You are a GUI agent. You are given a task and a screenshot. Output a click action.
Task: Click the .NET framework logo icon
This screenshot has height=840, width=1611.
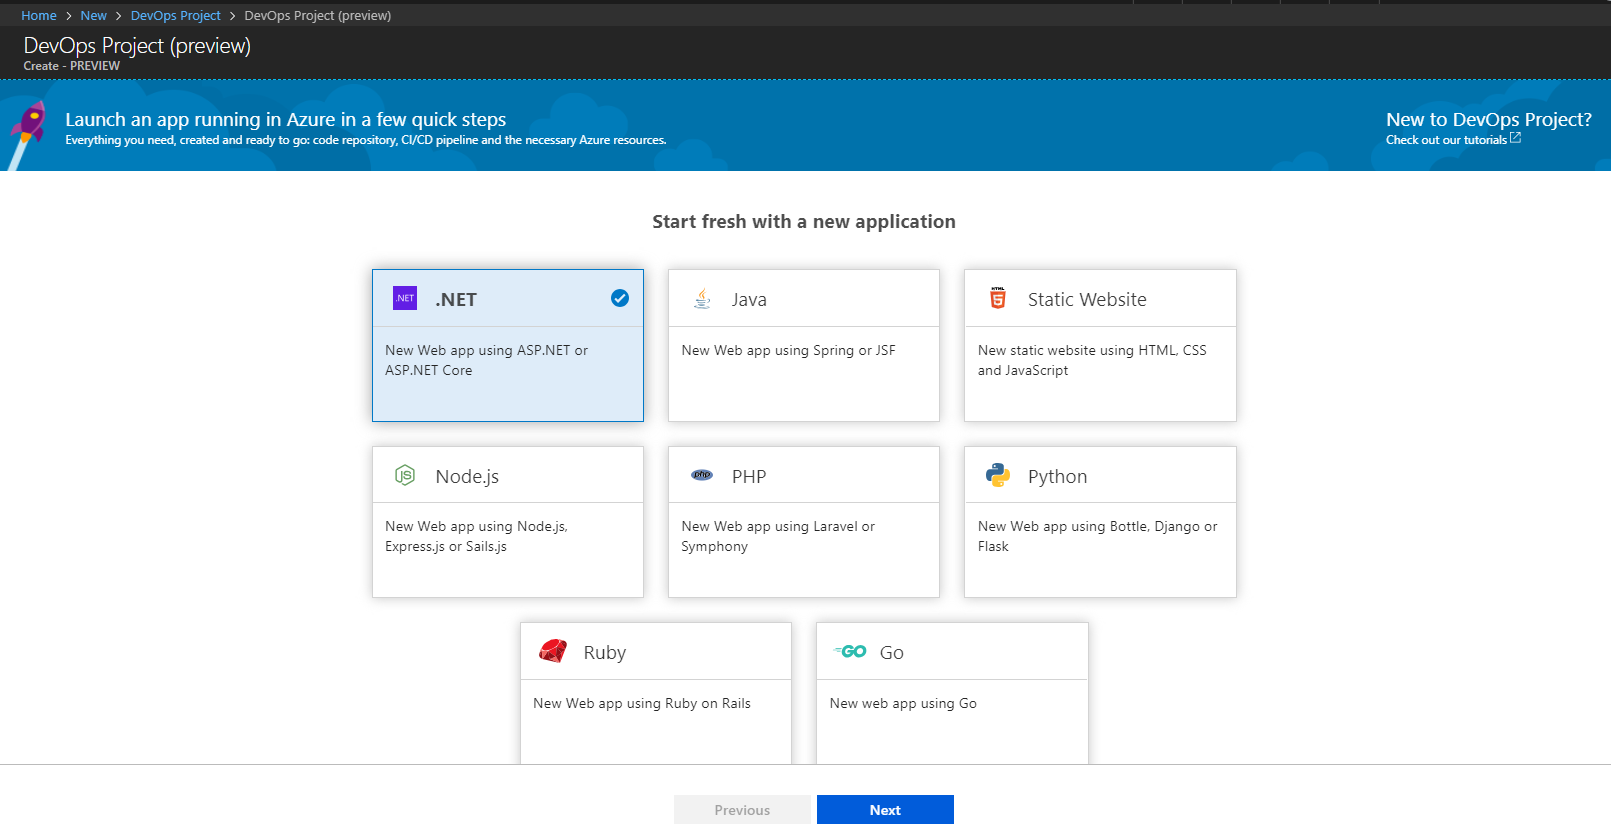[405, 298]
